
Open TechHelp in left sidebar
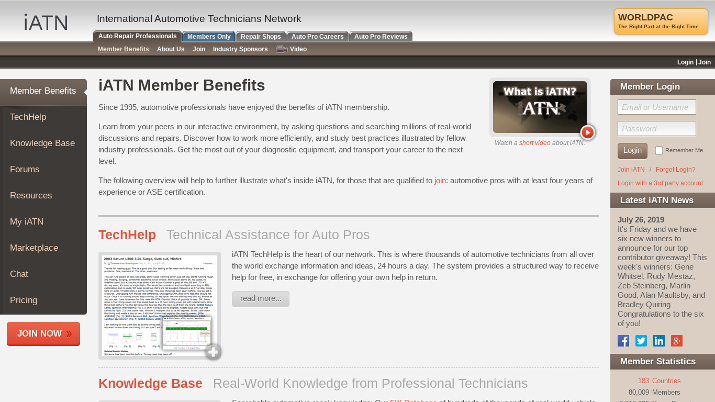[x=43, y=117]
